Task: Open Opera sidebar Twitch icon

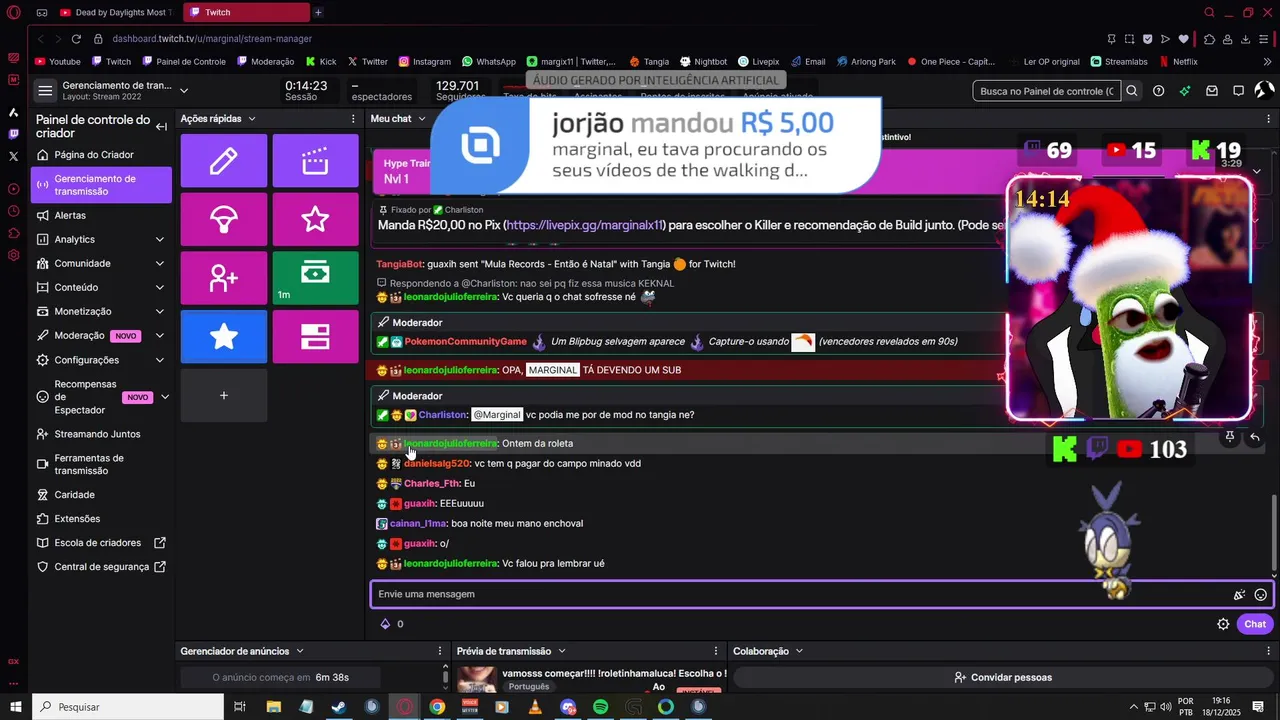Action: (x=13, y=134)
